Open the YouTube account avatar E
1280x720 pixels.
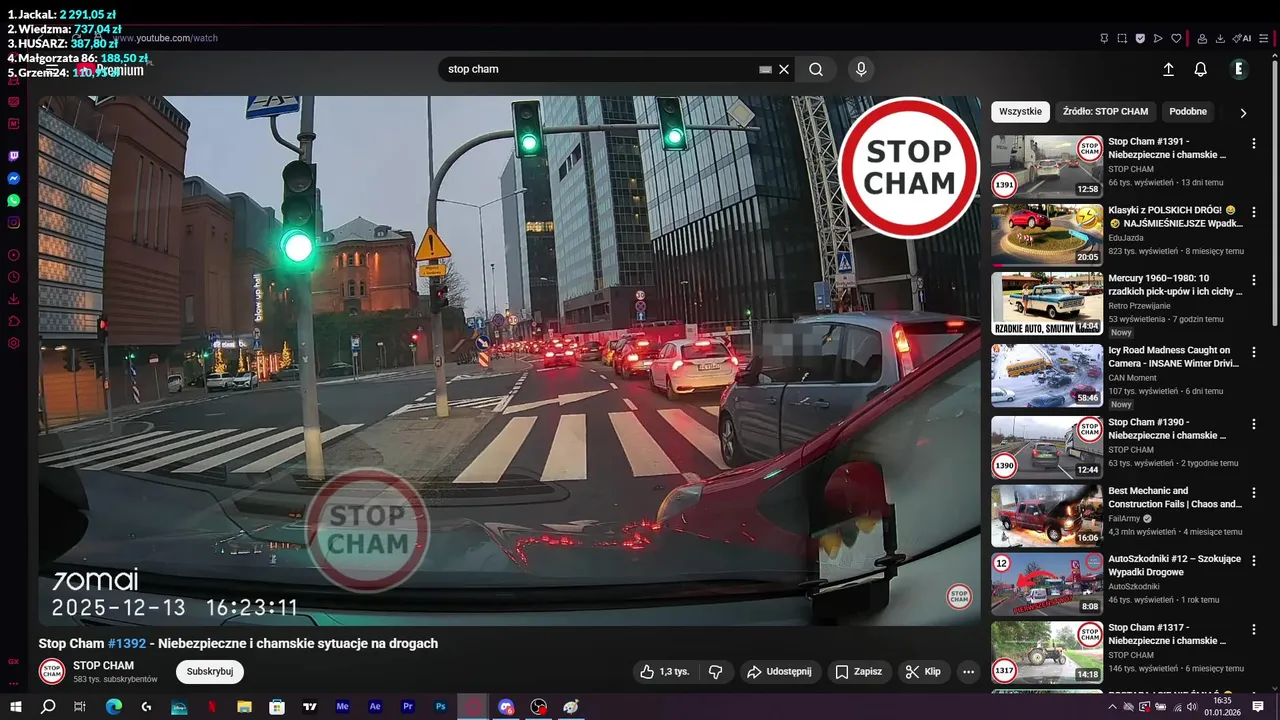(1239, 69)
